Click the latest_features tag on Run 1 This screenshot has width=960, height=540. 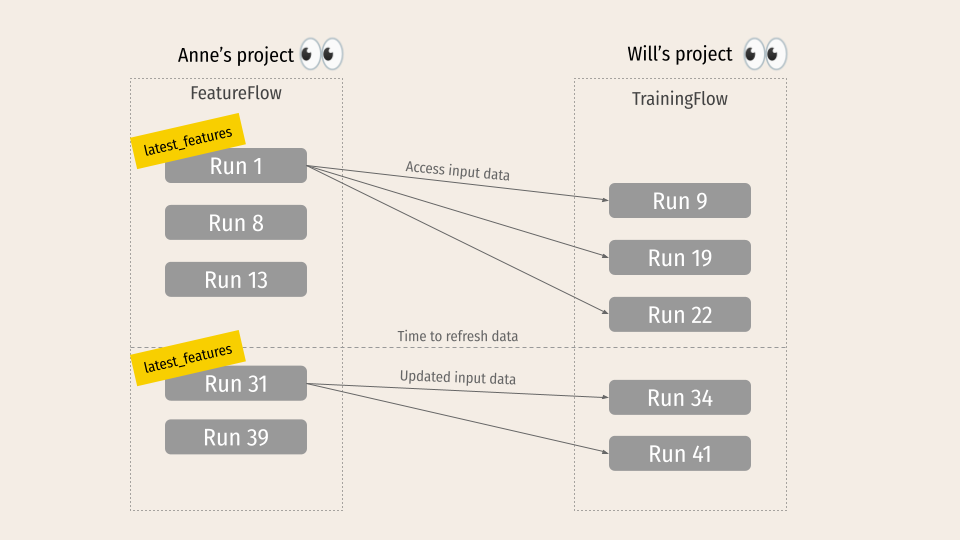point(188,141)
